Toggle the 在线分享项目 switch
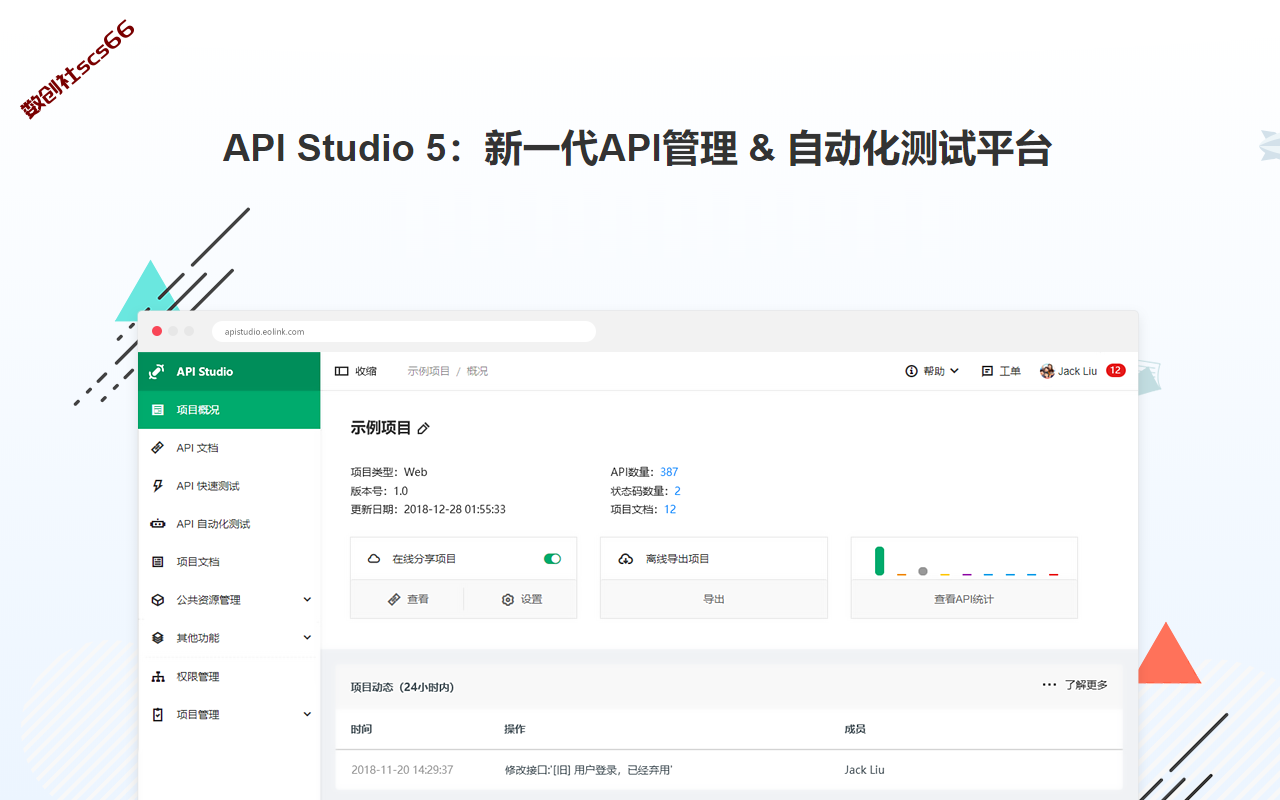This screenshot has height=800, width=1280. point(552,559)
